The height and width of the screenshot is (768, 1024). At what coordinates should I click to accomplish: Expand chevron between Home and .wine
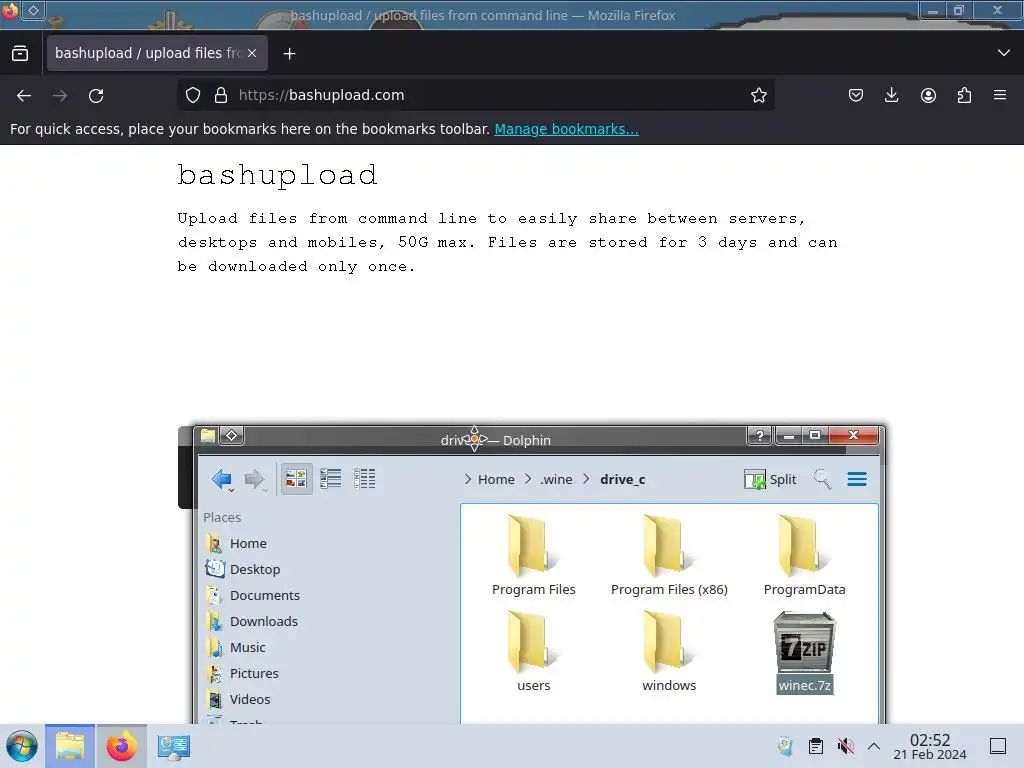tap(528, 479)
